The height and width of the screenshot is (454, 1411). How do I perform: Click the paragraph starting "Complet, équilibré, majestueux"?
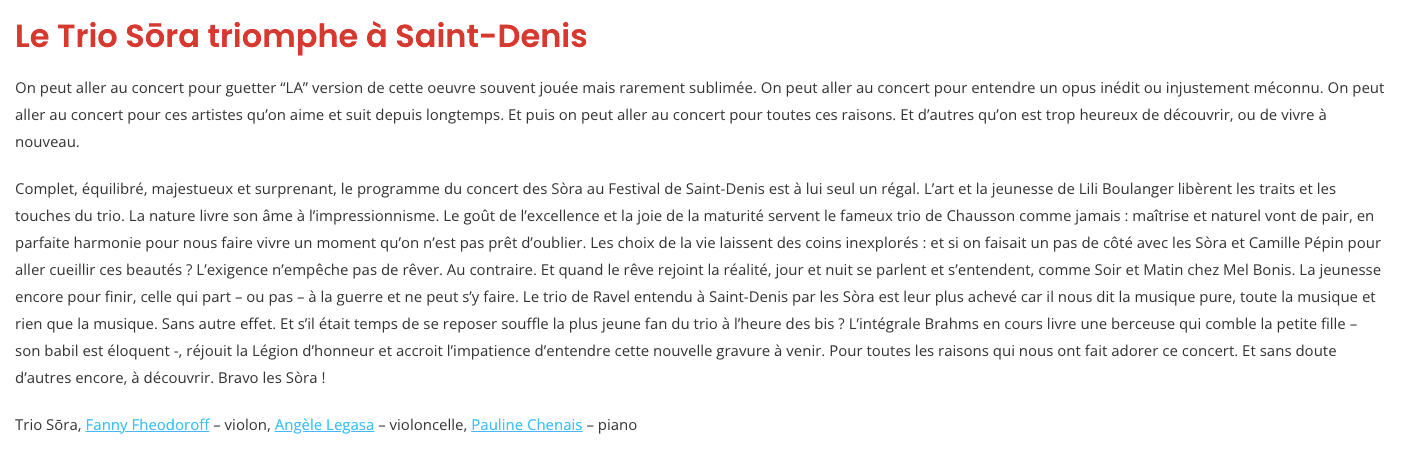pos(698,284)
